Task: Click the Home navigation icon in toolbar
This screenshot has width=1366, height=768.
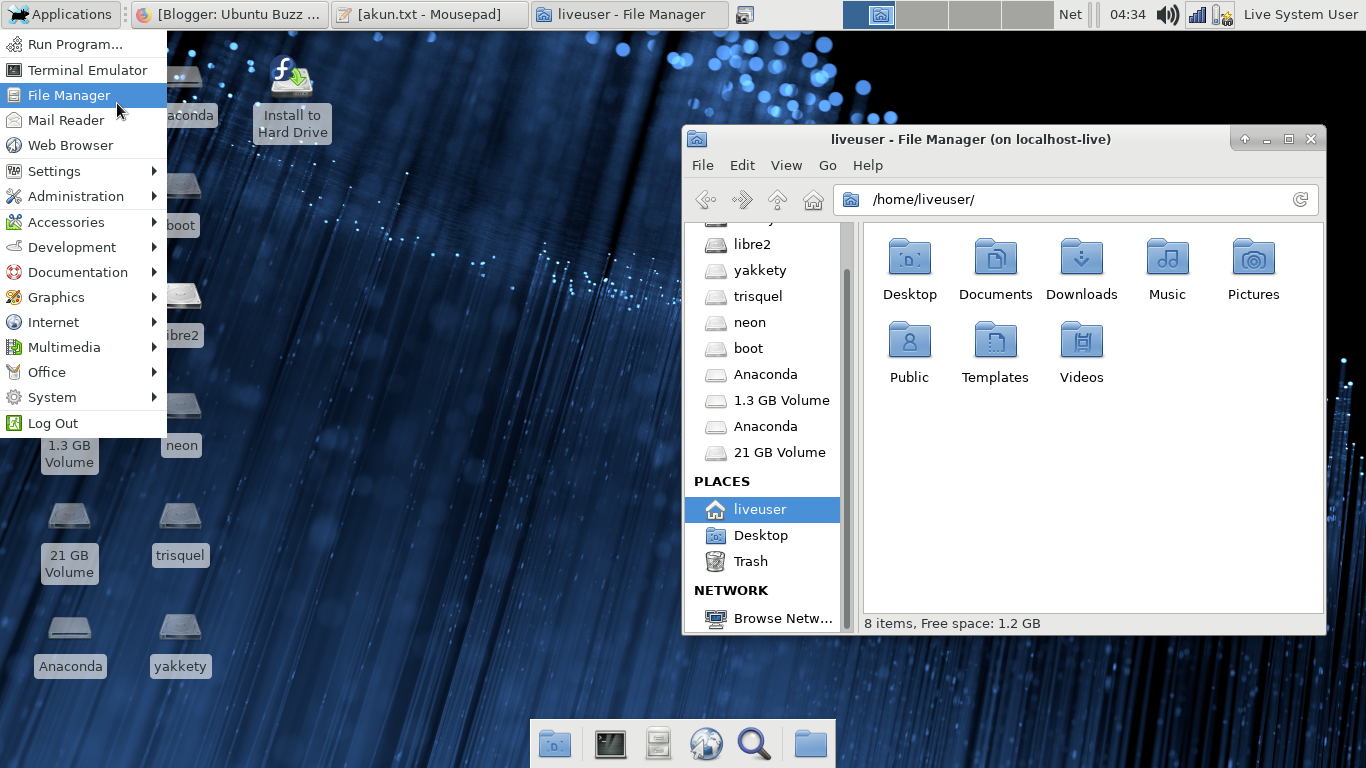Action: (x=813, y=199)
